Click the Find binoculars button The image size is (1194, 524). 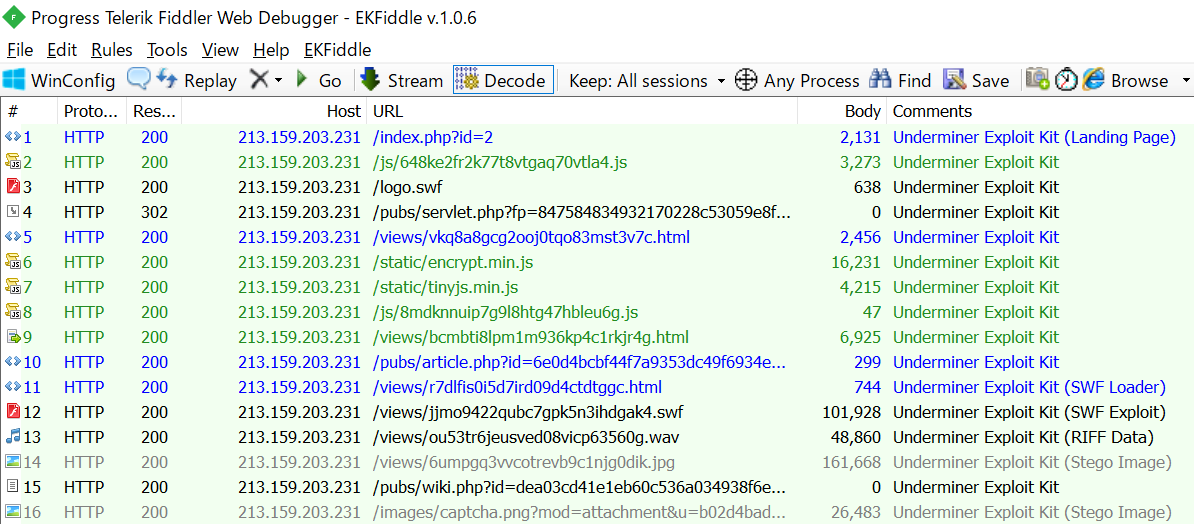[900, 81]
